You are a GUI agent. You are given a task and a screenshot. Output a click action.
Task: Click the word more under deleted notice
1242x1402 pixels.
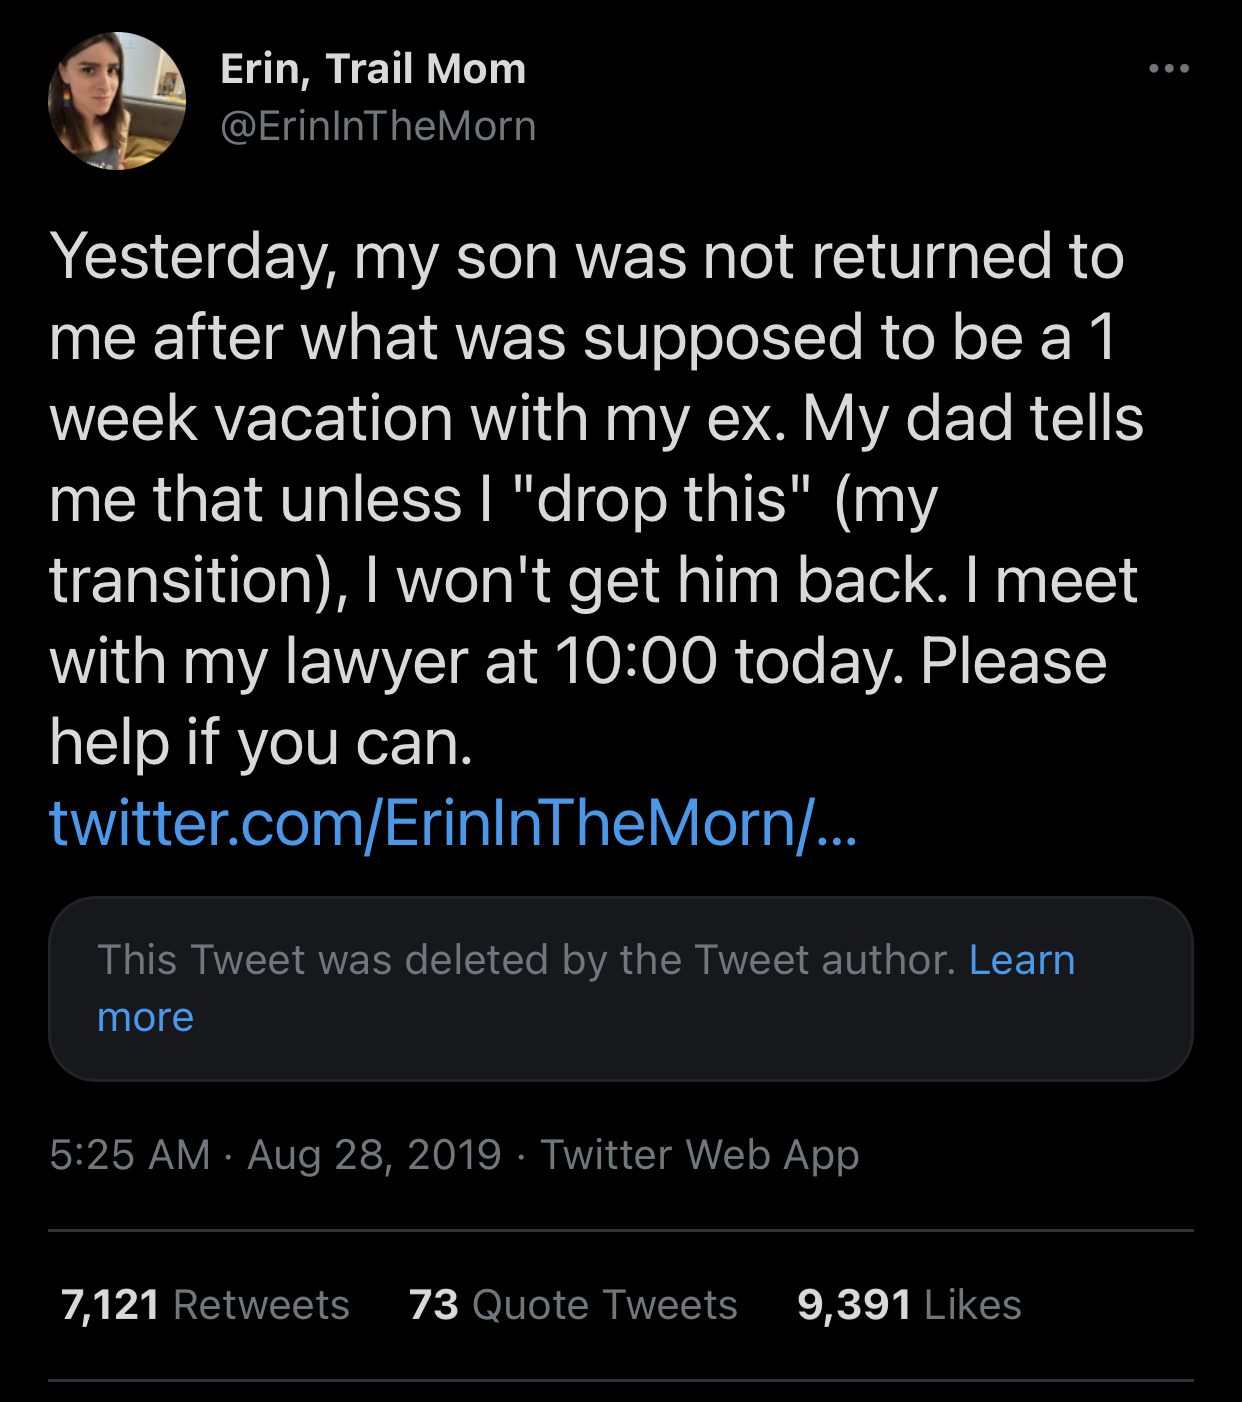pyautogui.click(x=145, y=1018)
